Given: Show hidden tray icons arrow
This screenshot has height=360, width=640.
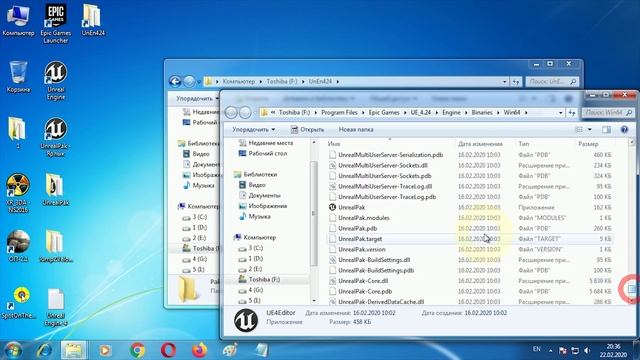Looking at the screenshot, I should [551, 350].
